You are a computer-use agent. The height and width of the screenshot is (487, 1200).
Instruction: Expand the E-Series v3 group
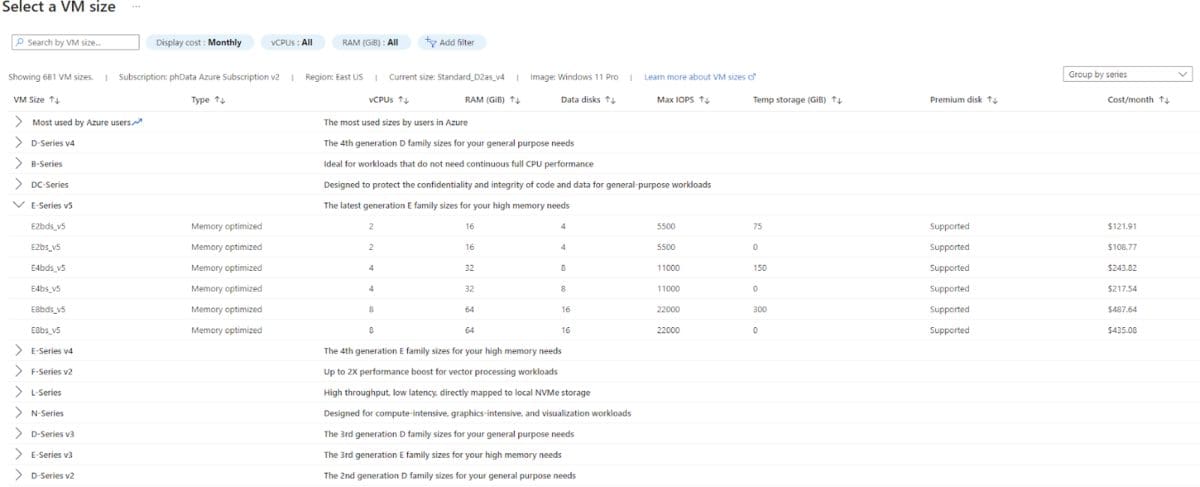(18, 454)
